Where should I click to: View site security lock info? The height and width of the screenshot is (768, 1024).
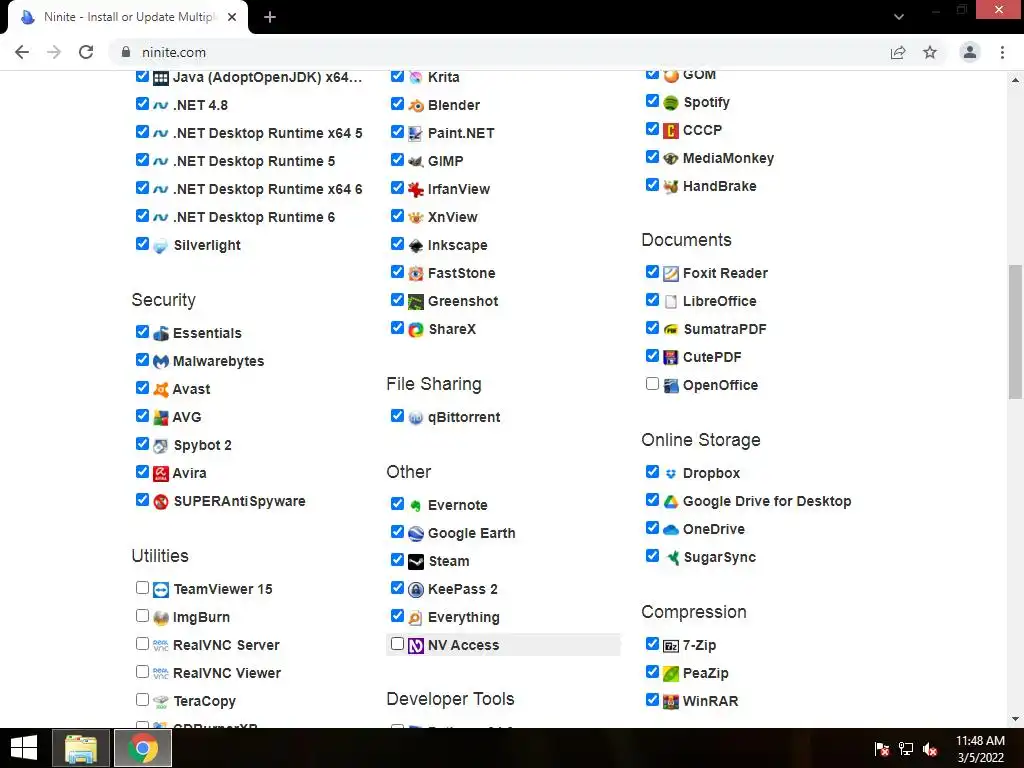click(126, 52)
